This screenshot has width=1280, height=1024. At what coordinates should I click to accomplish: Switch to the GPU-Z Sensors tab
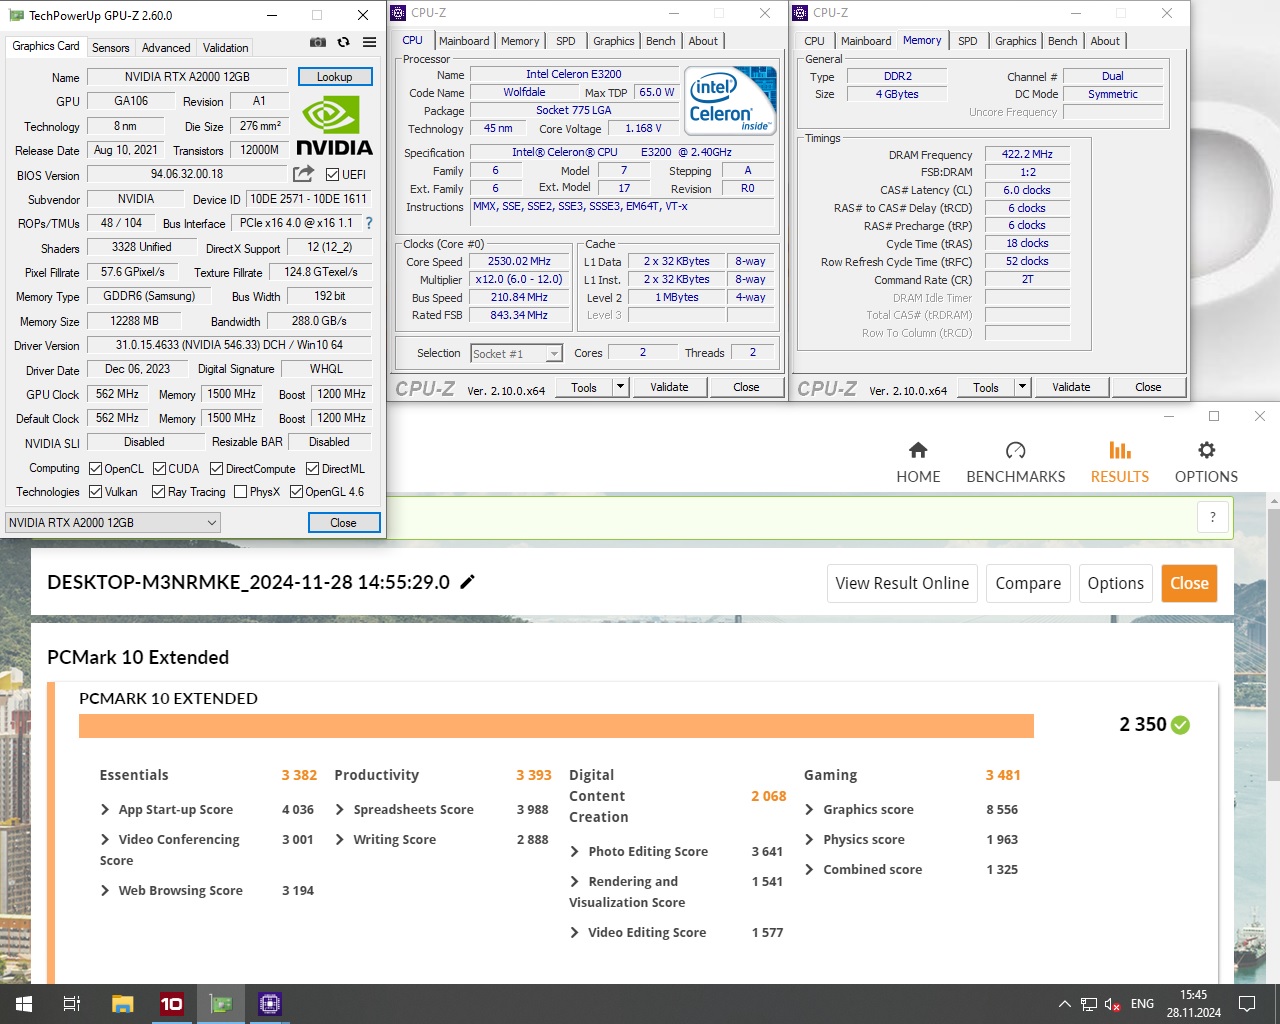click(x=110, y=47)
